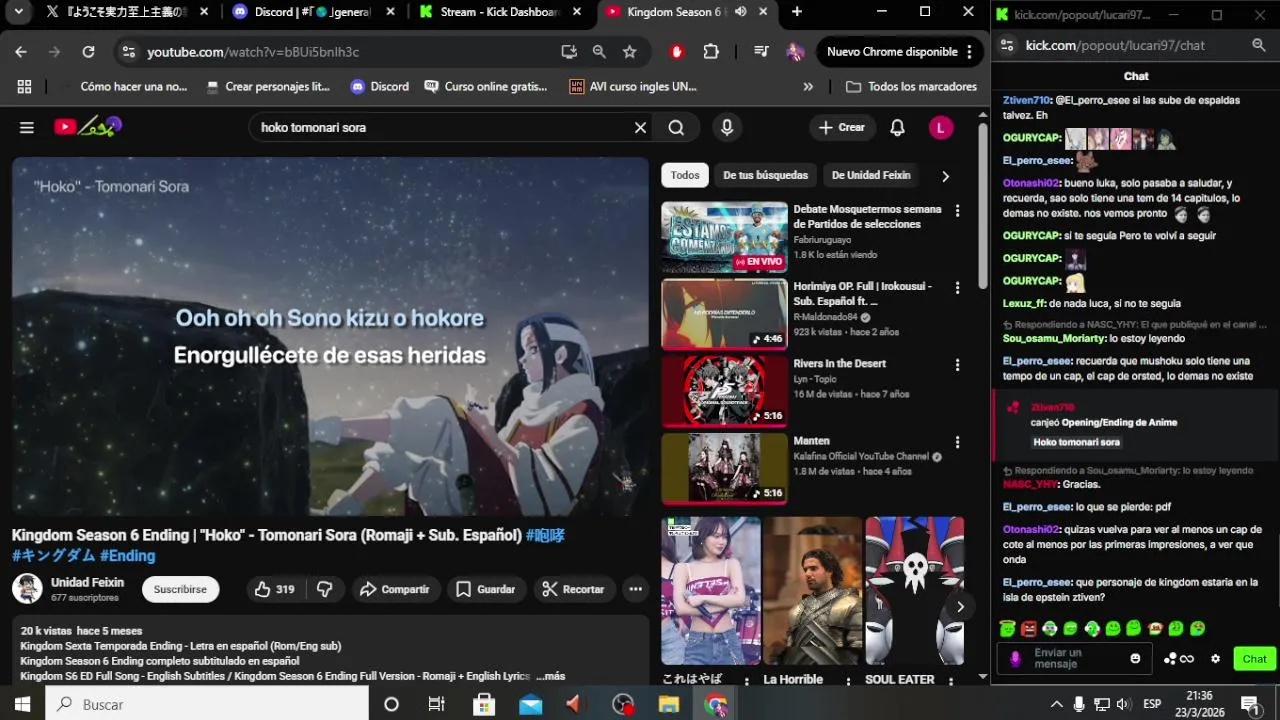
Task: Click the Compartir share button
Action: (x=395, y=589)
